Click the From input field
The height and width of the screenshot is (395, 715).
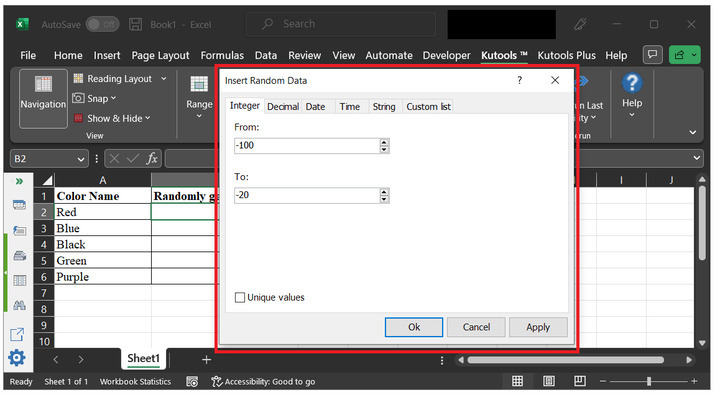307,146
